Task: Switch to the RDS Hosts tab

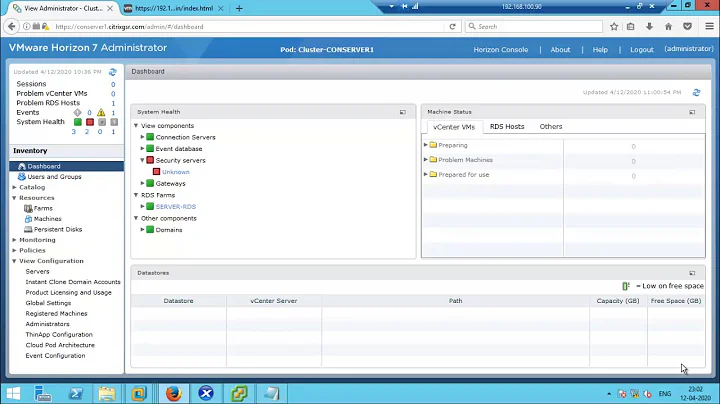Action: click(507, 126)
